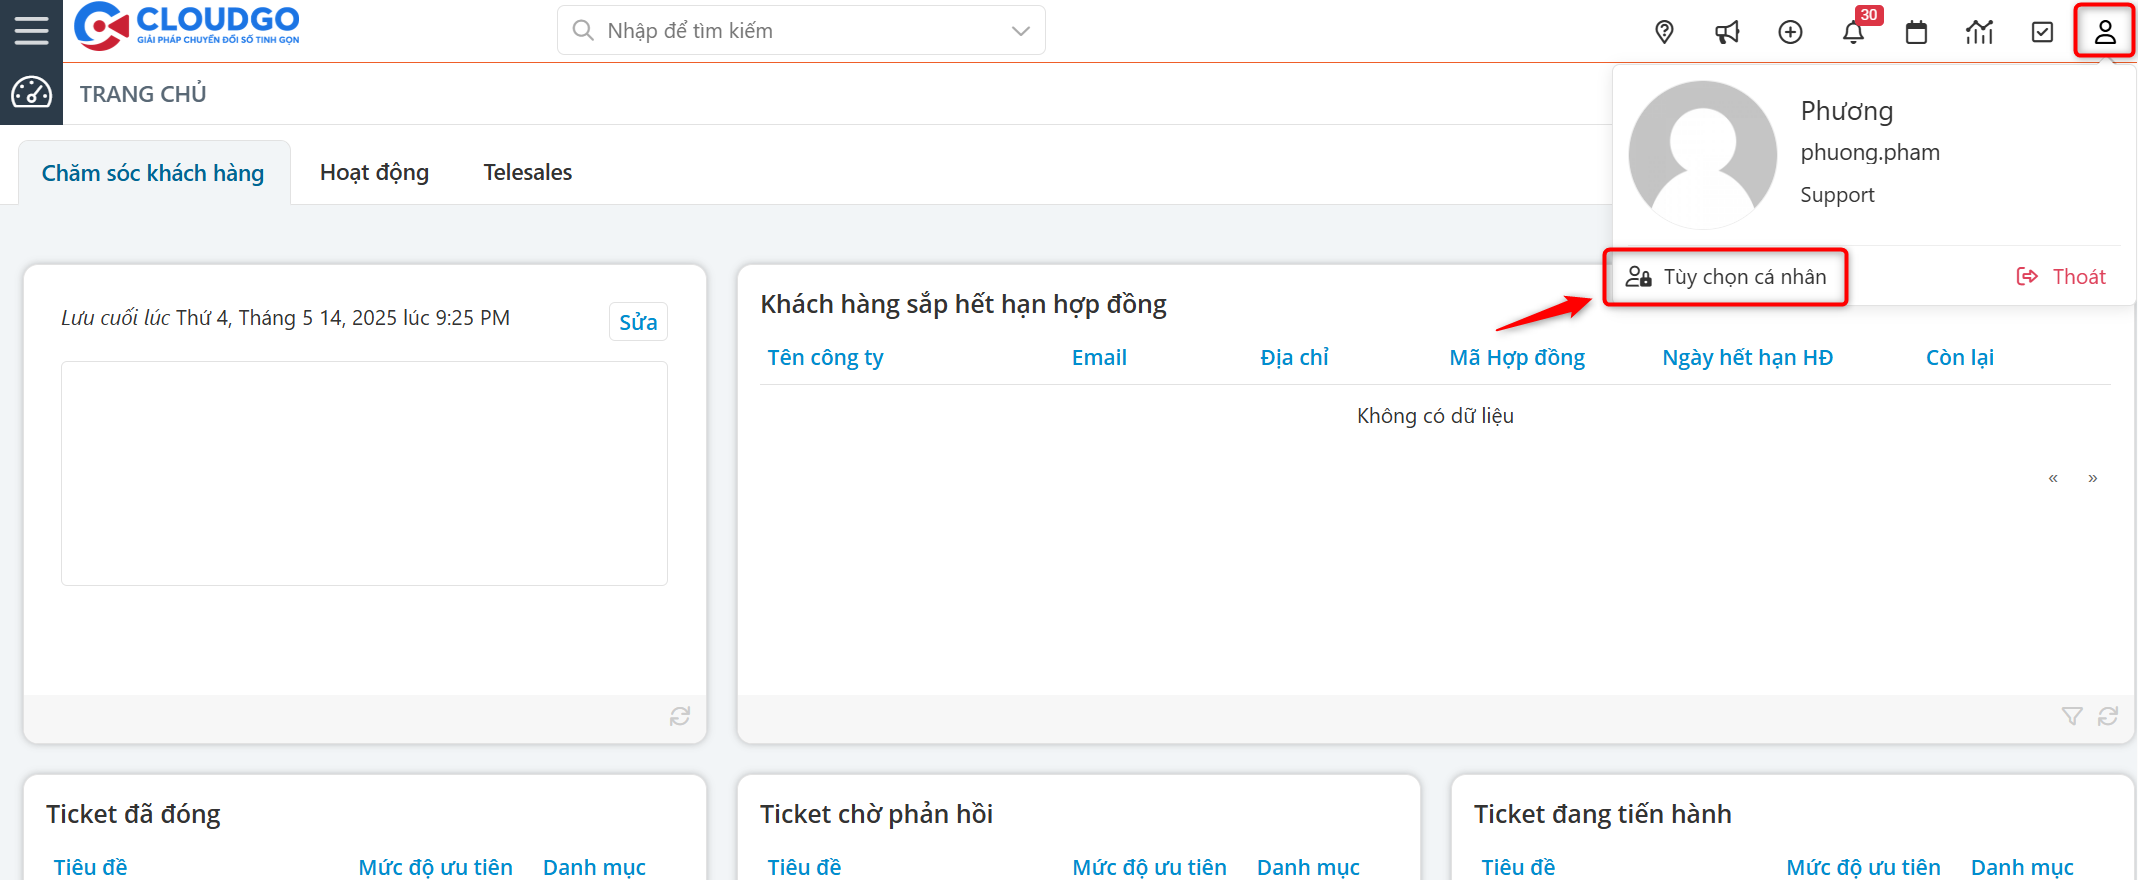Click the plus quick create icon
Viewport: 2138px width, 880px height.
(1790, 32)
